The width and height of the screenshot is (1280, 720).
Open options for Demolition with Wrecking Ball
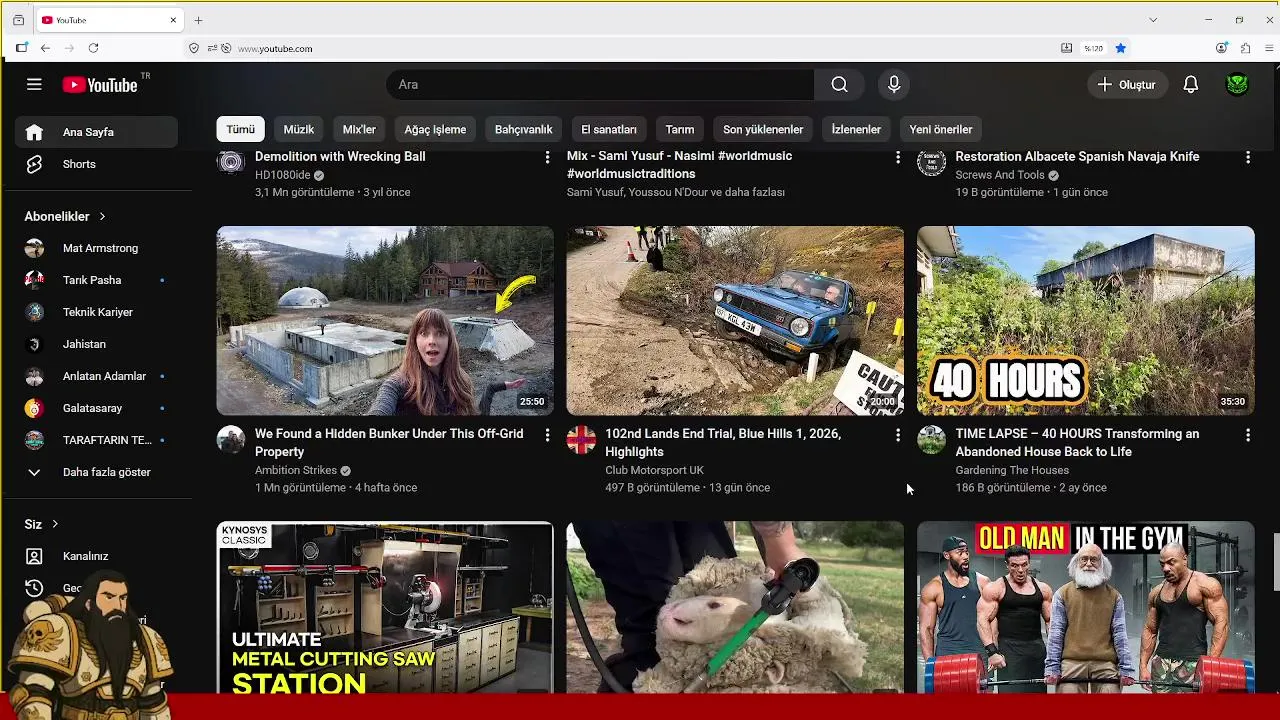tap(547, 158)
